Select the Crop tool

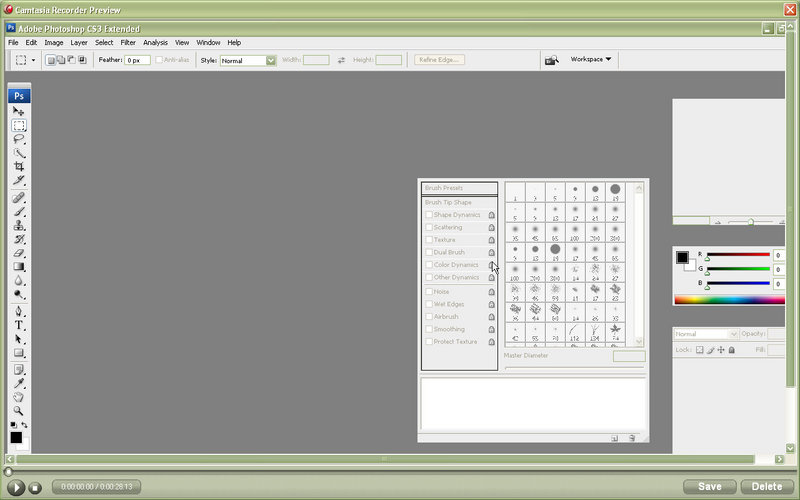pyautogui.click(x=19, y=166)
